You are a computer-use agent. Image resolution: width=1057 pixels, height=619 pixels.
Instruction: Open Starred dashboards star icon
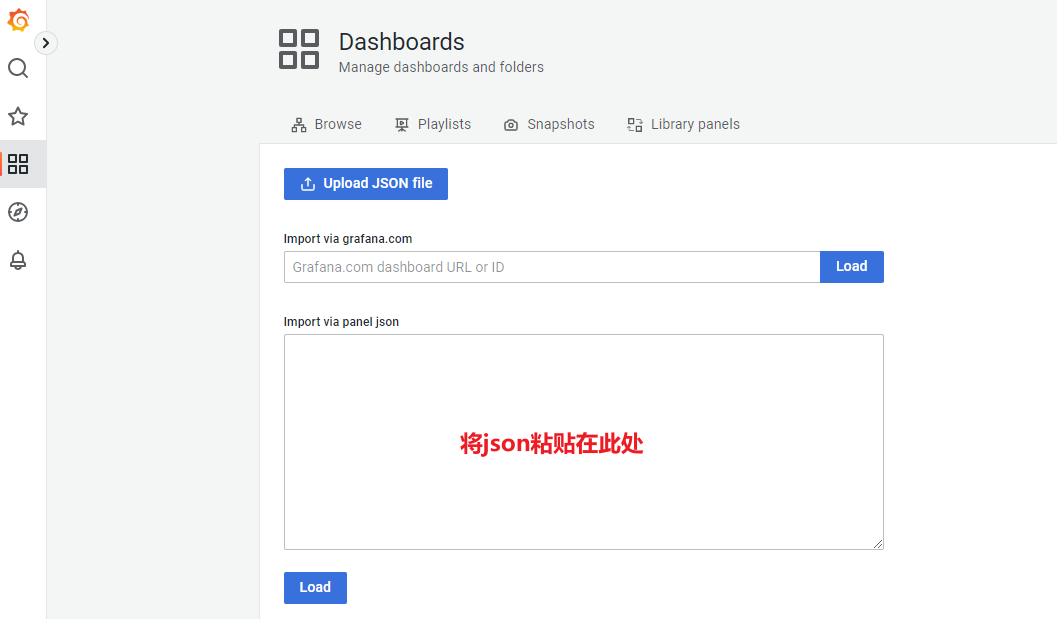18,116
